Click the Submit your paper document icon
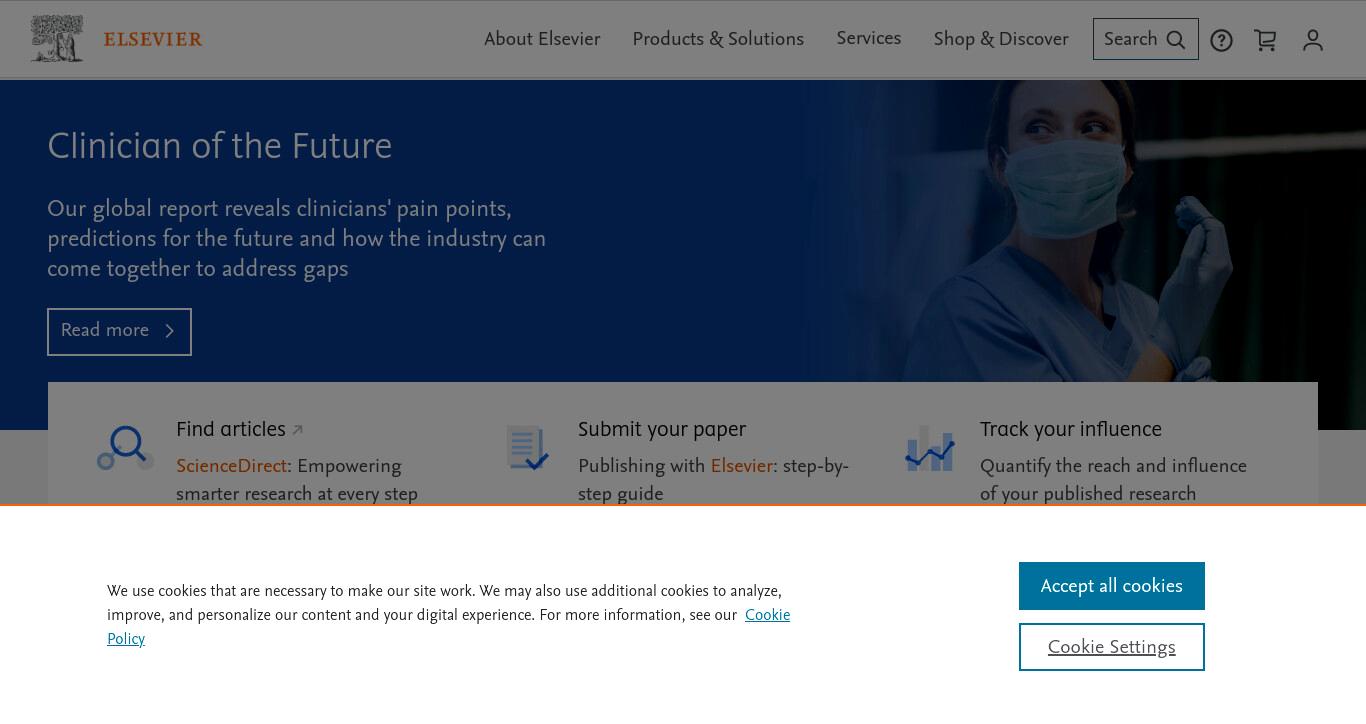The width and height of the screenshot is (1366, 724). (527, 448)
